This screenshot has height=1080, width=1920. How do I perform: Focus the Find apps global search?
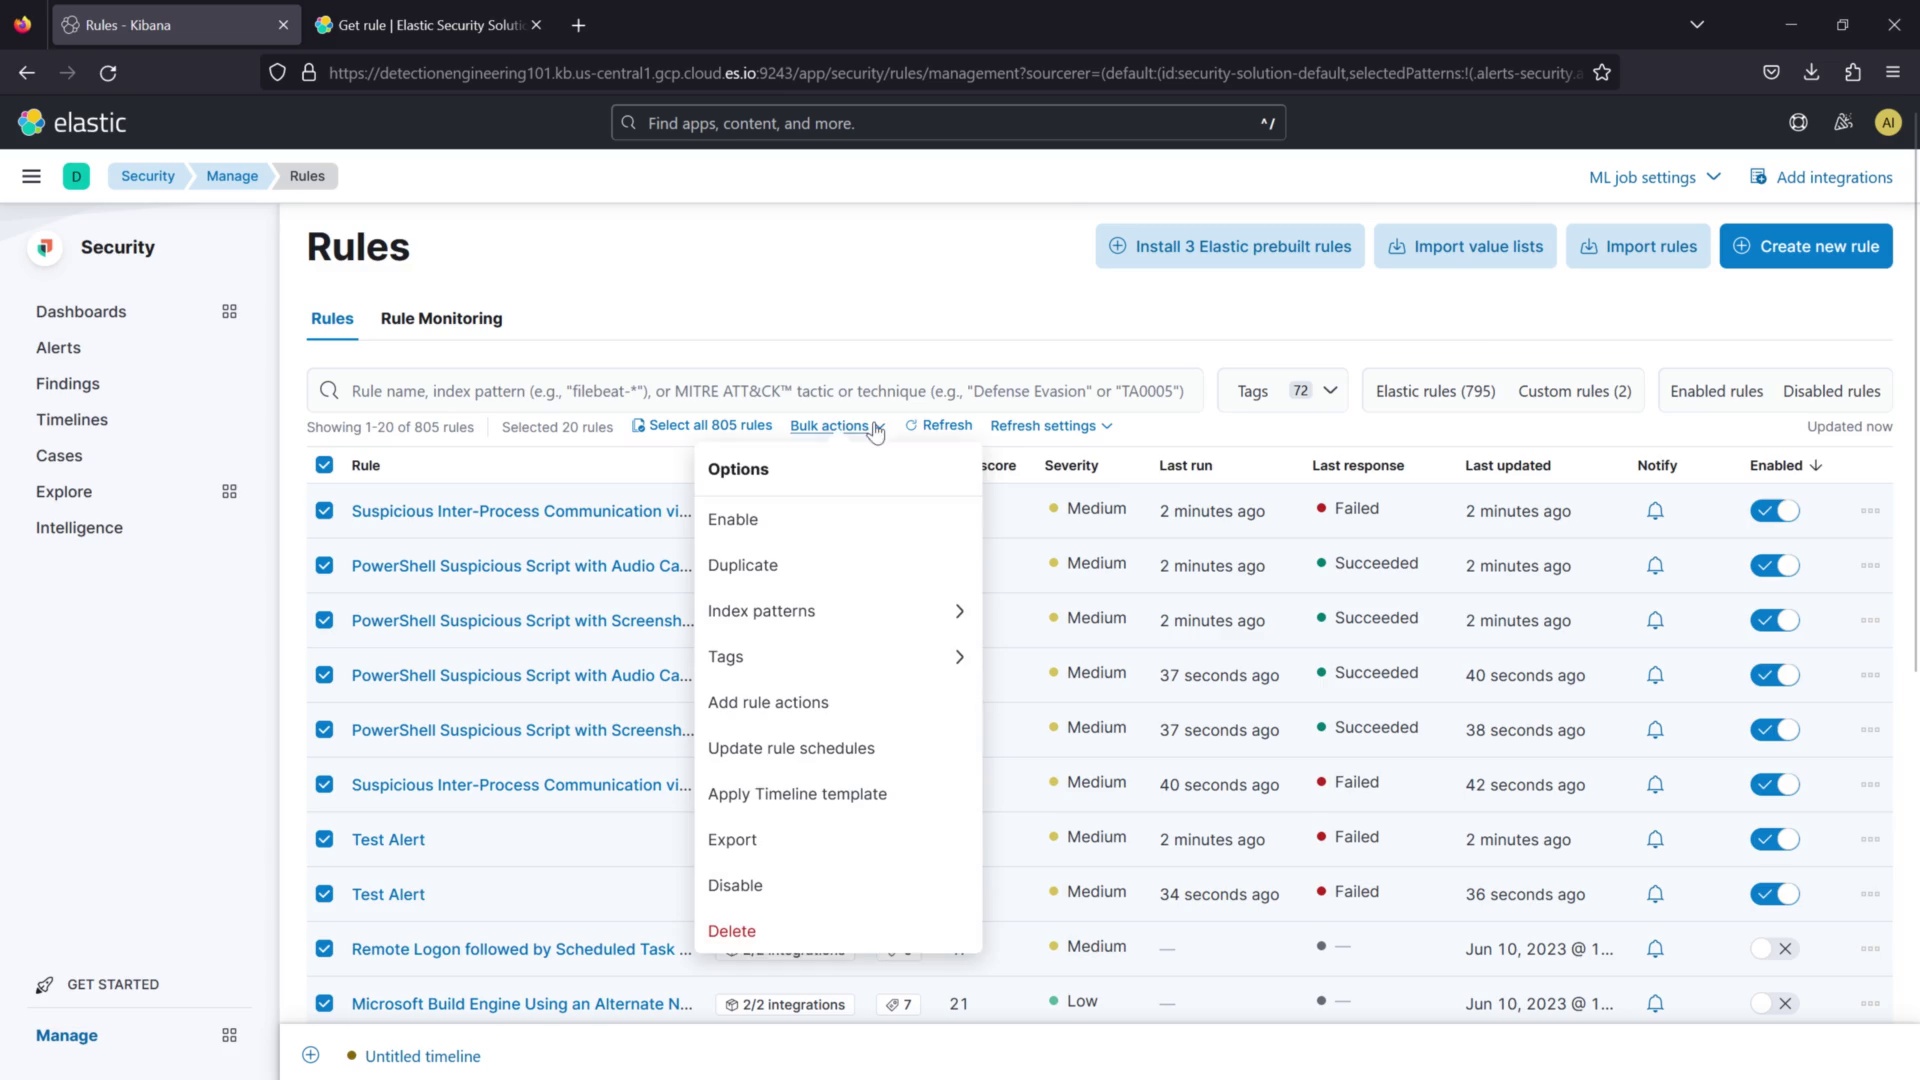click(x=948, y=123)
